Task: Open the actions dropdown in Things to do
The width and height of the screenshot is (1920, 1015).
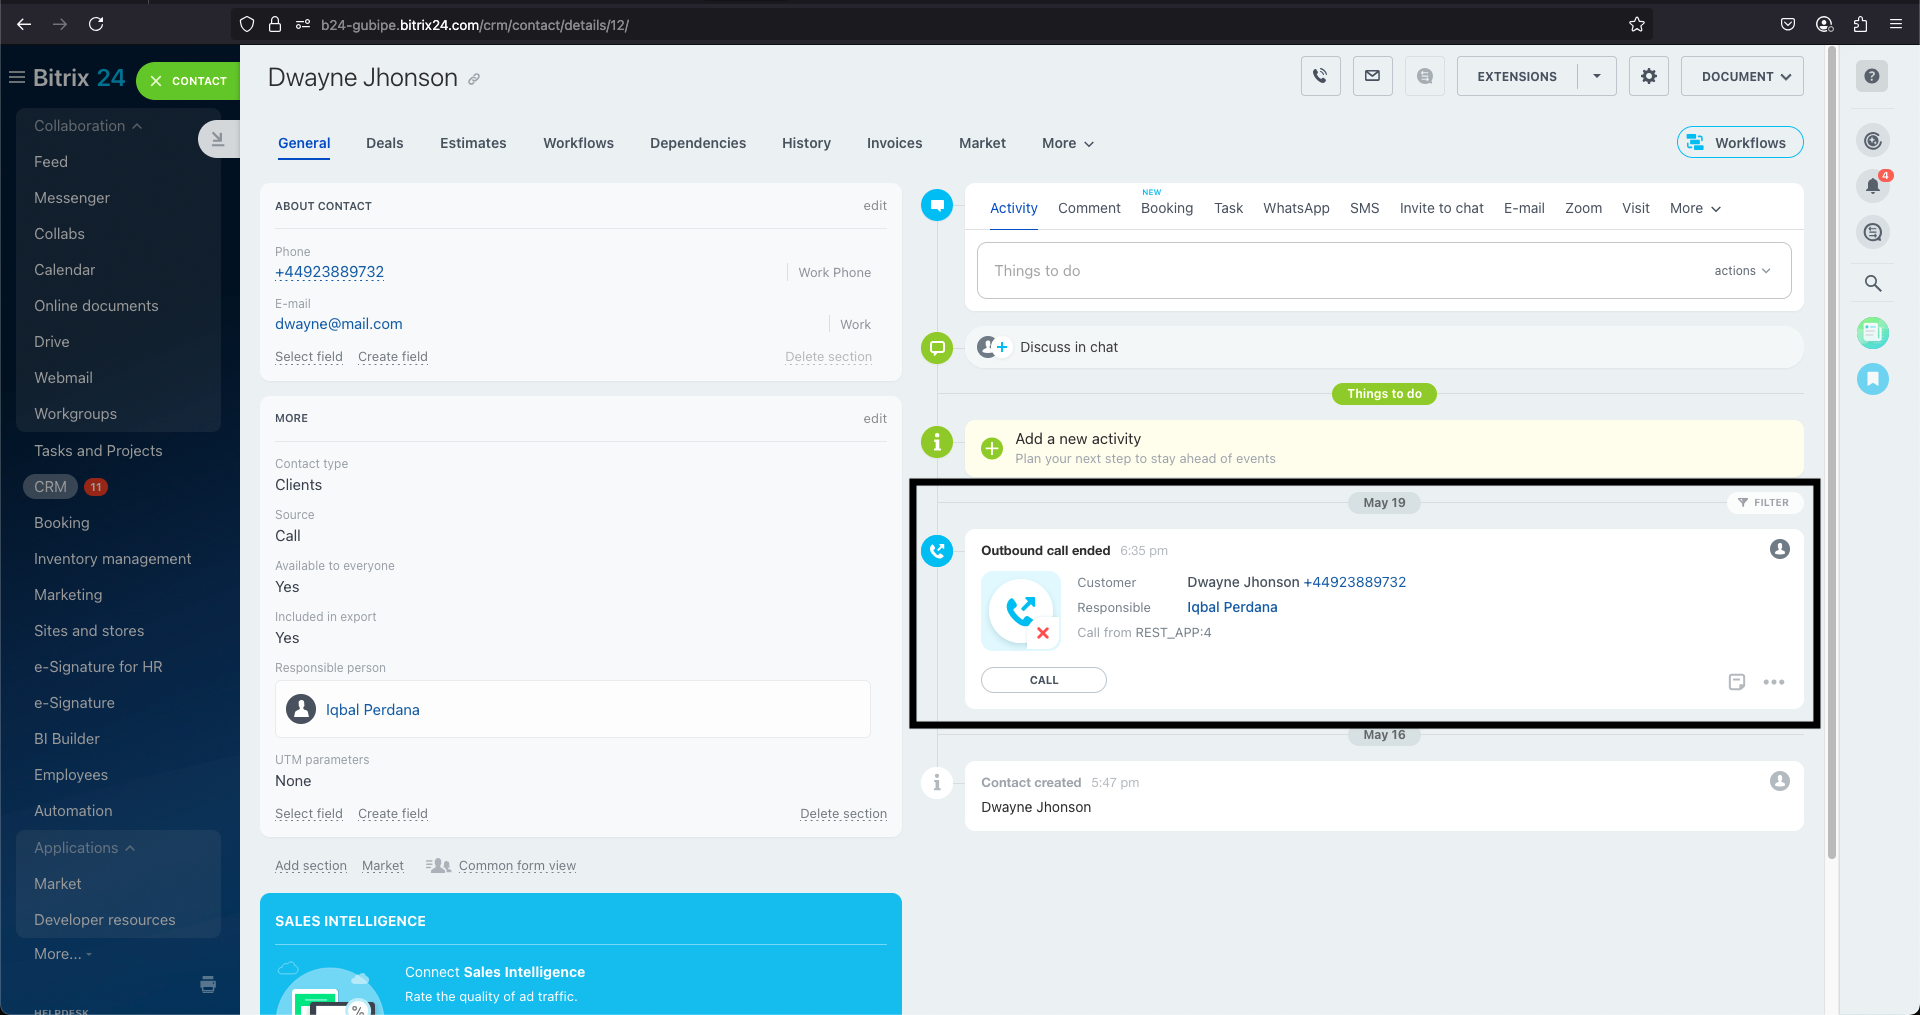Action: (x=1741, y=271)
